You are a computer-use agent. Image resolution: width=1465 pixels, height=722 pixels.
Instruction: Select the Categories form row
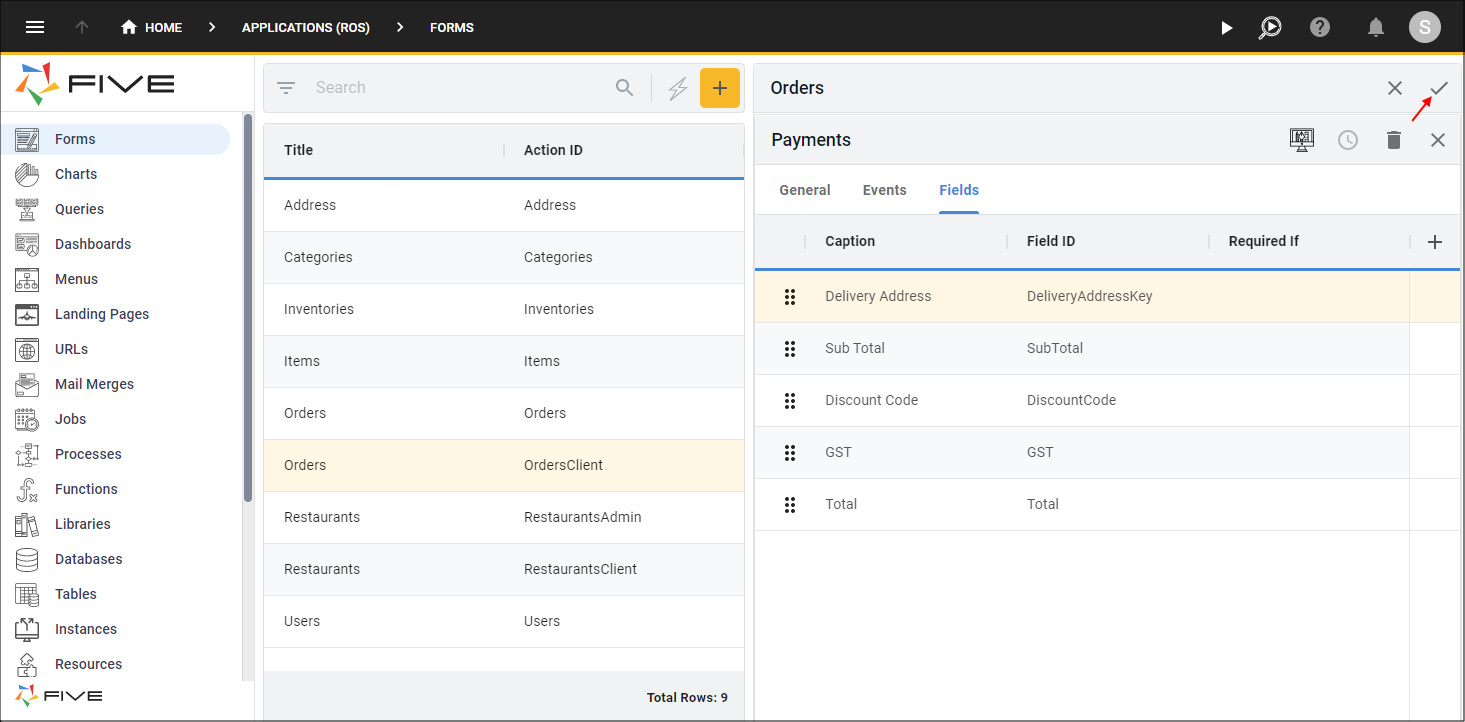pyautogui.click(x=504, y=257)
